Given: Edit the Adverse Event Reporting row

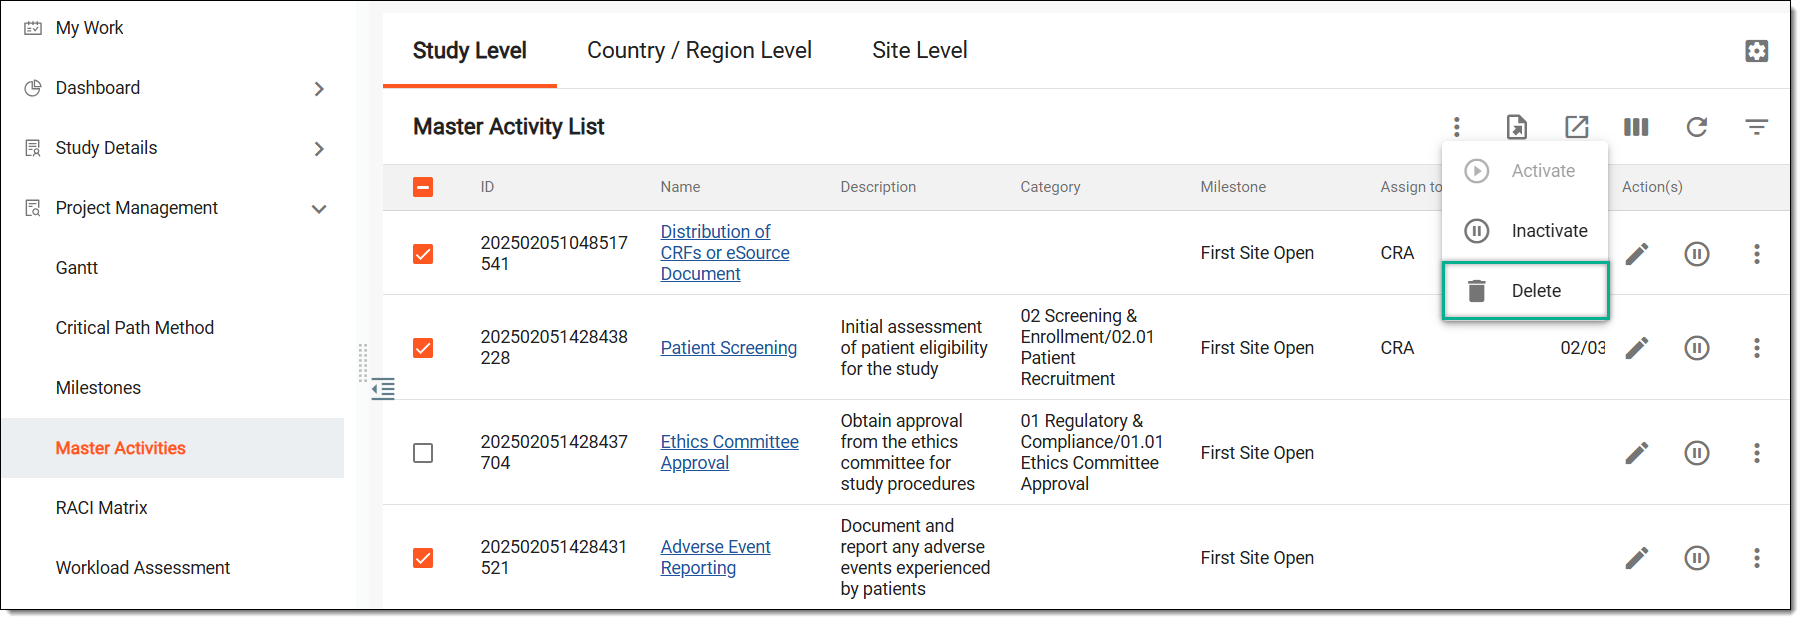Looking at the screenshot, I should coord(1636,558).
